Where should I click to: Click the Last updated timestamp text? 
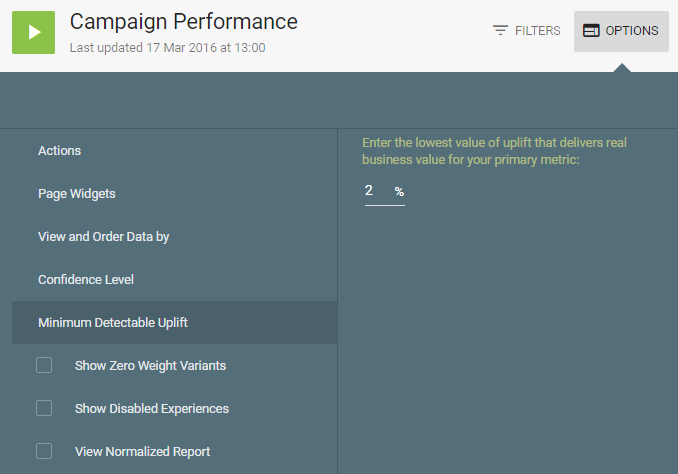tap(168, 47)
